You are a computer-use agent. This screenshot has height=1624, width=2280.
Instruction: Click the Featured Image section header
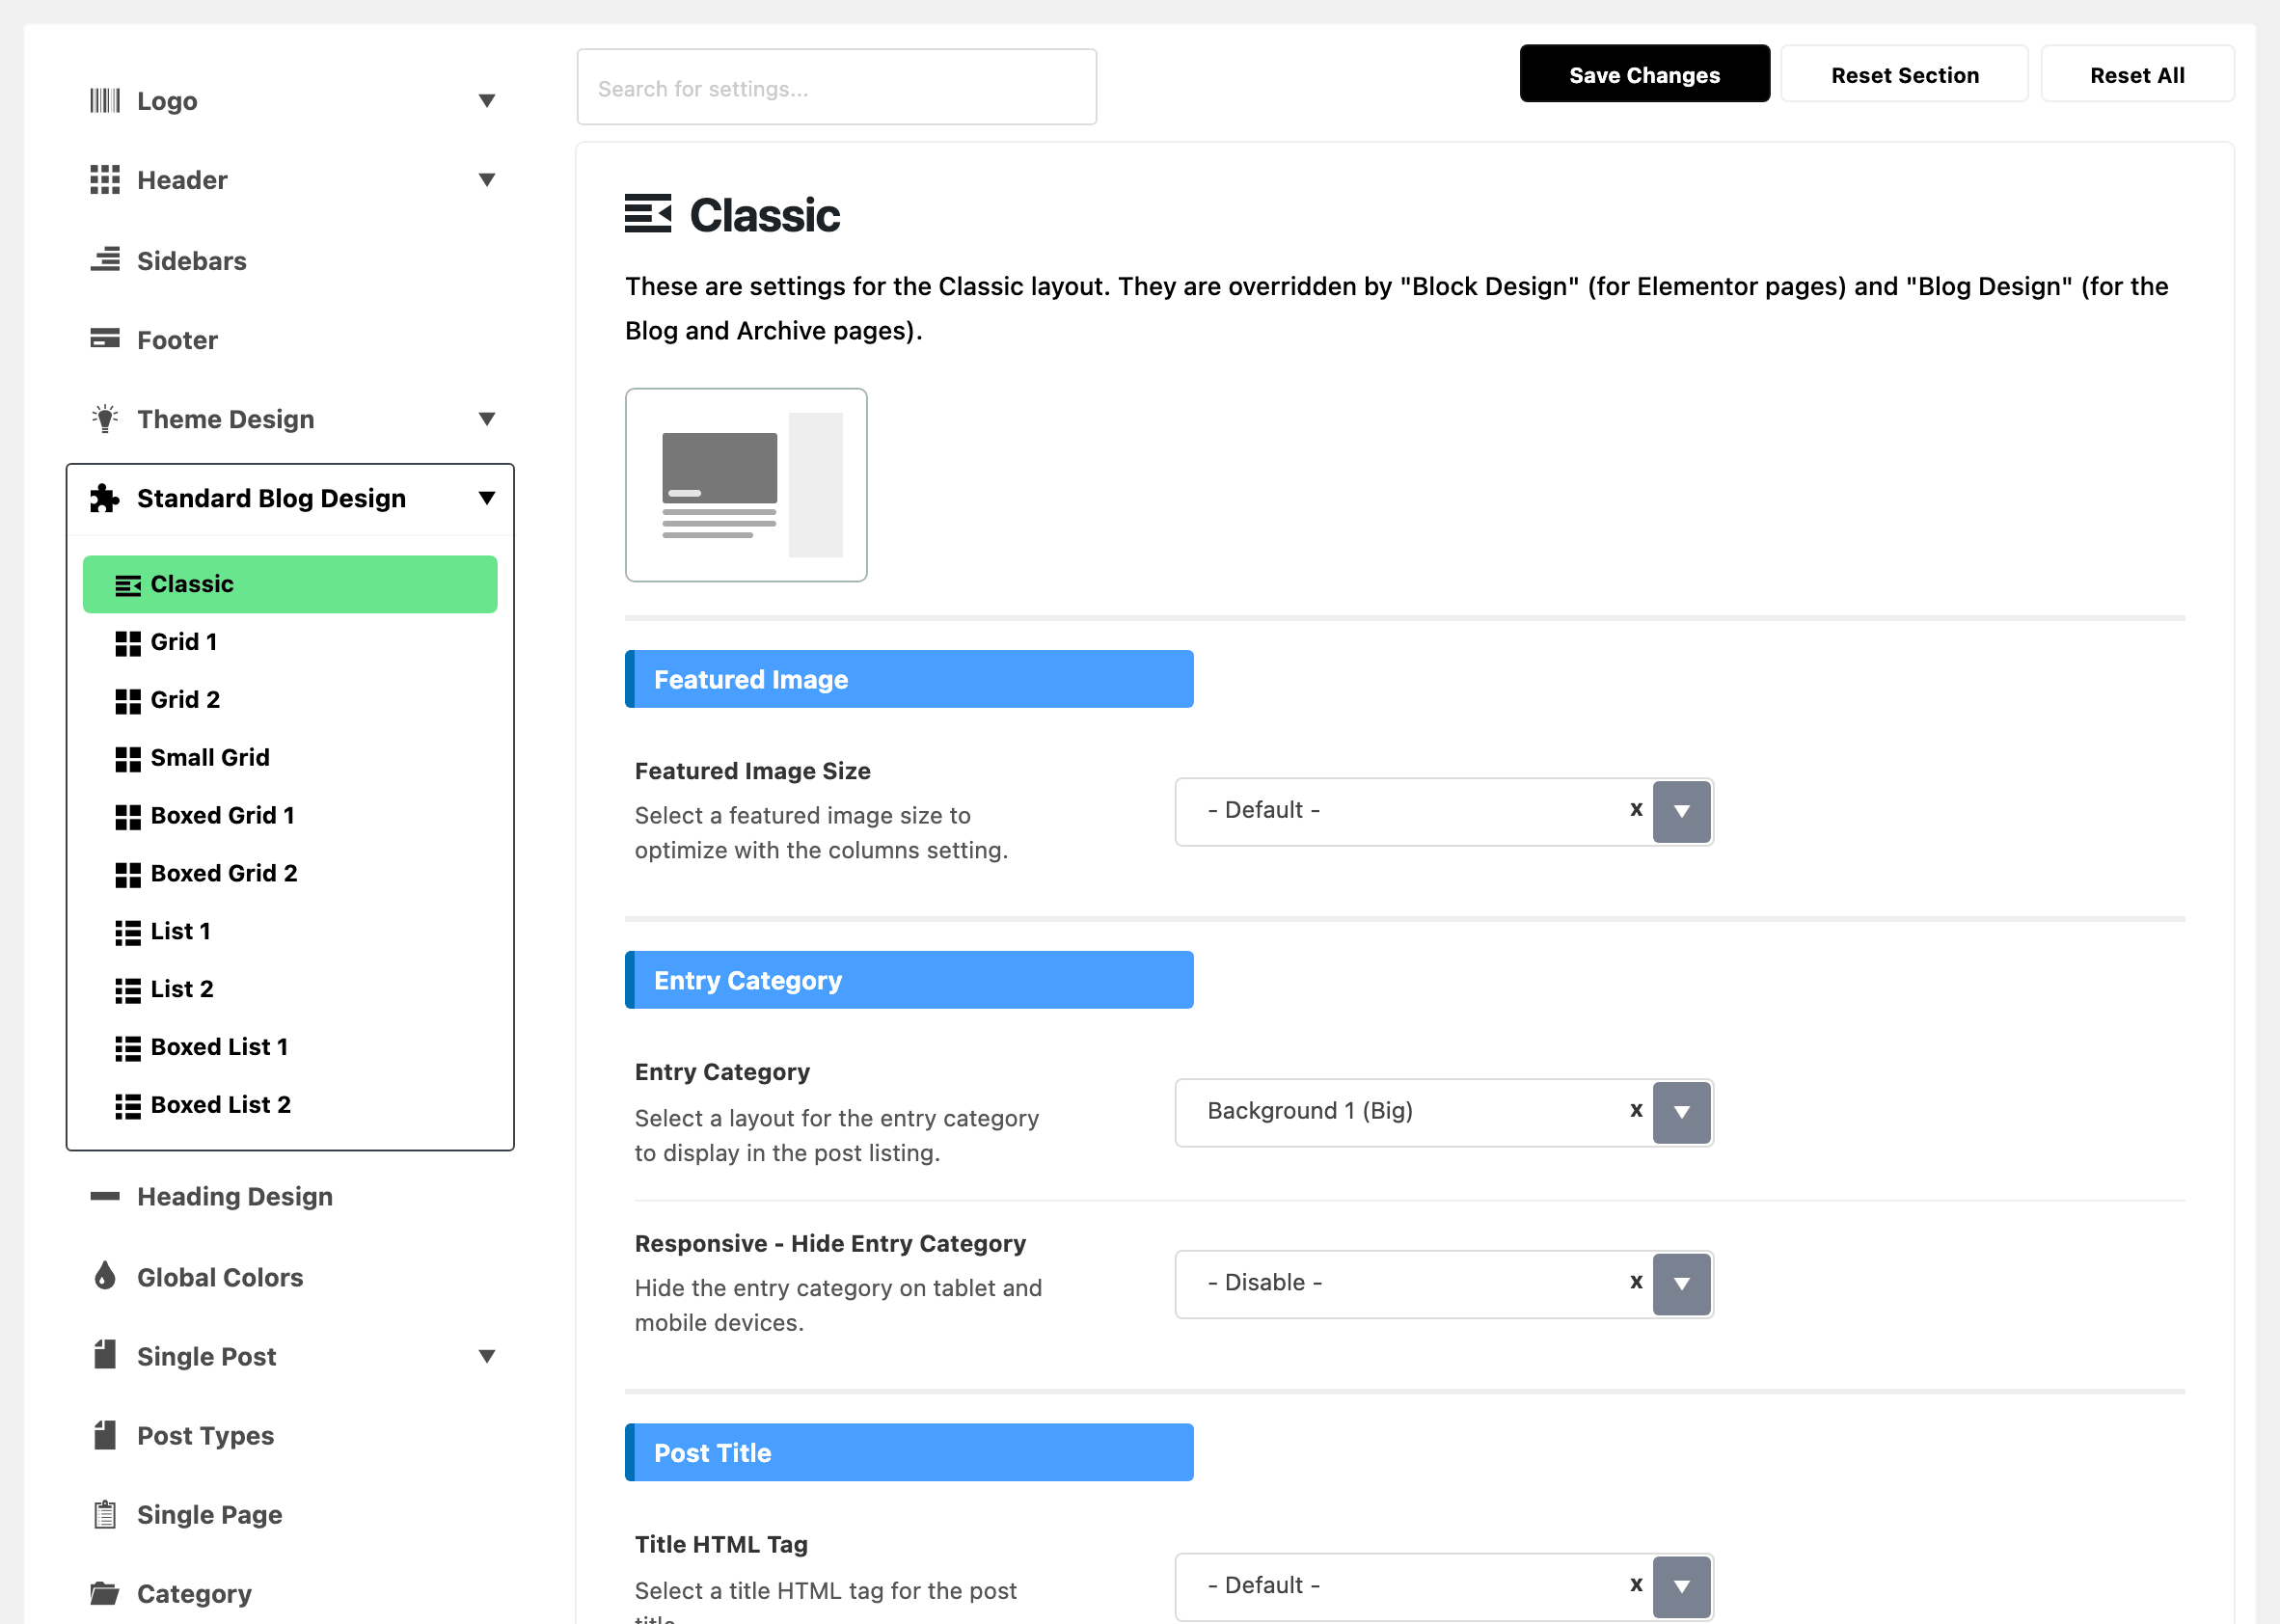[909, 680]
